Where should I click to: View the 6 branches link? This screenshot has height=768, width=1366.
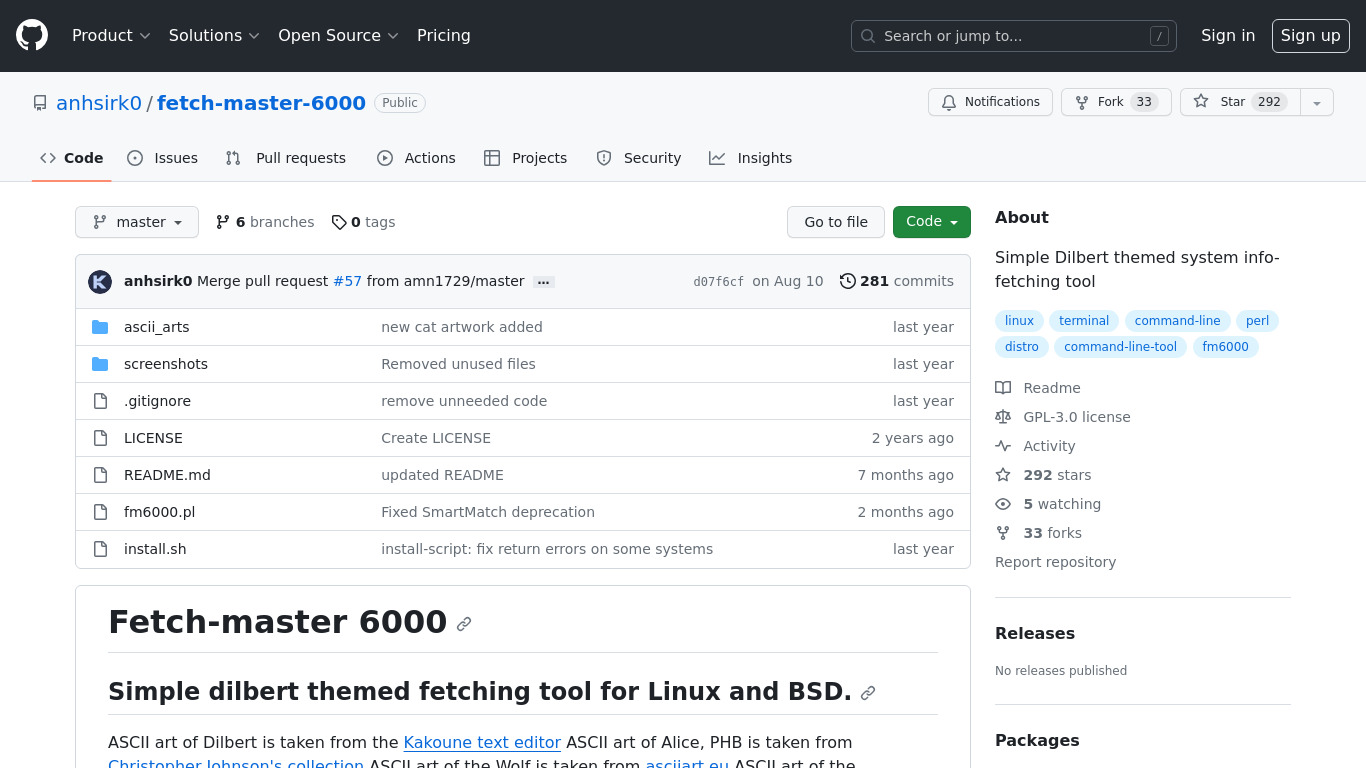265,222
